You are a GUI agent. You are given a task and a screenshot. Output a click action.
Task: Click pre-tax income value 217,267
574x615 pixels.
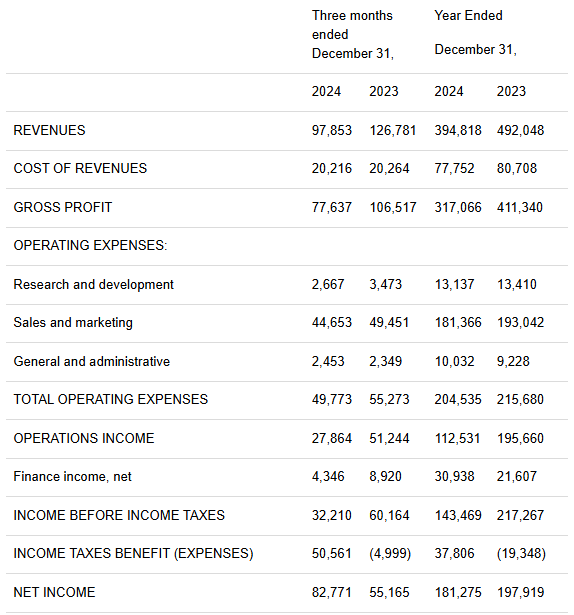pyautogui.click(x=520, y=515)
